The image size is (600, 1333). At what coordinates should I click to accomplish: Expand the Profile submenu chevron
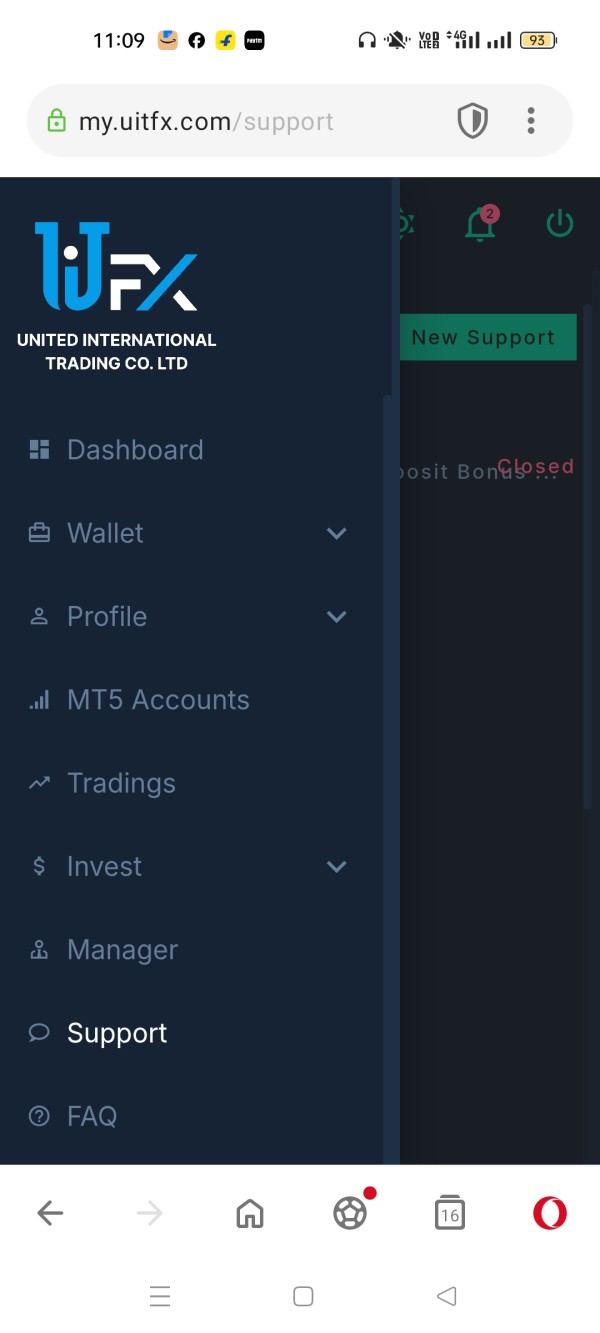(x=337, y=616)
